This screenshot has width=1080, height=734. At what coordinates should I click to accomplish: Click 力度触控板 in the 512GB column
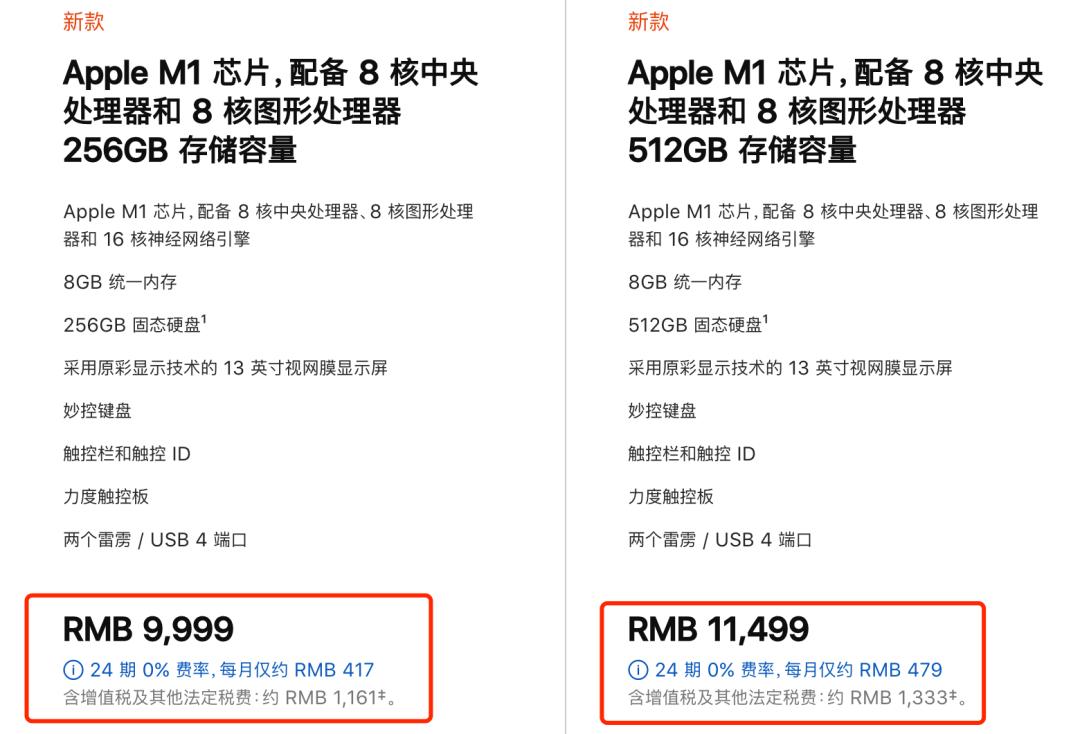[x=671, y=497]
